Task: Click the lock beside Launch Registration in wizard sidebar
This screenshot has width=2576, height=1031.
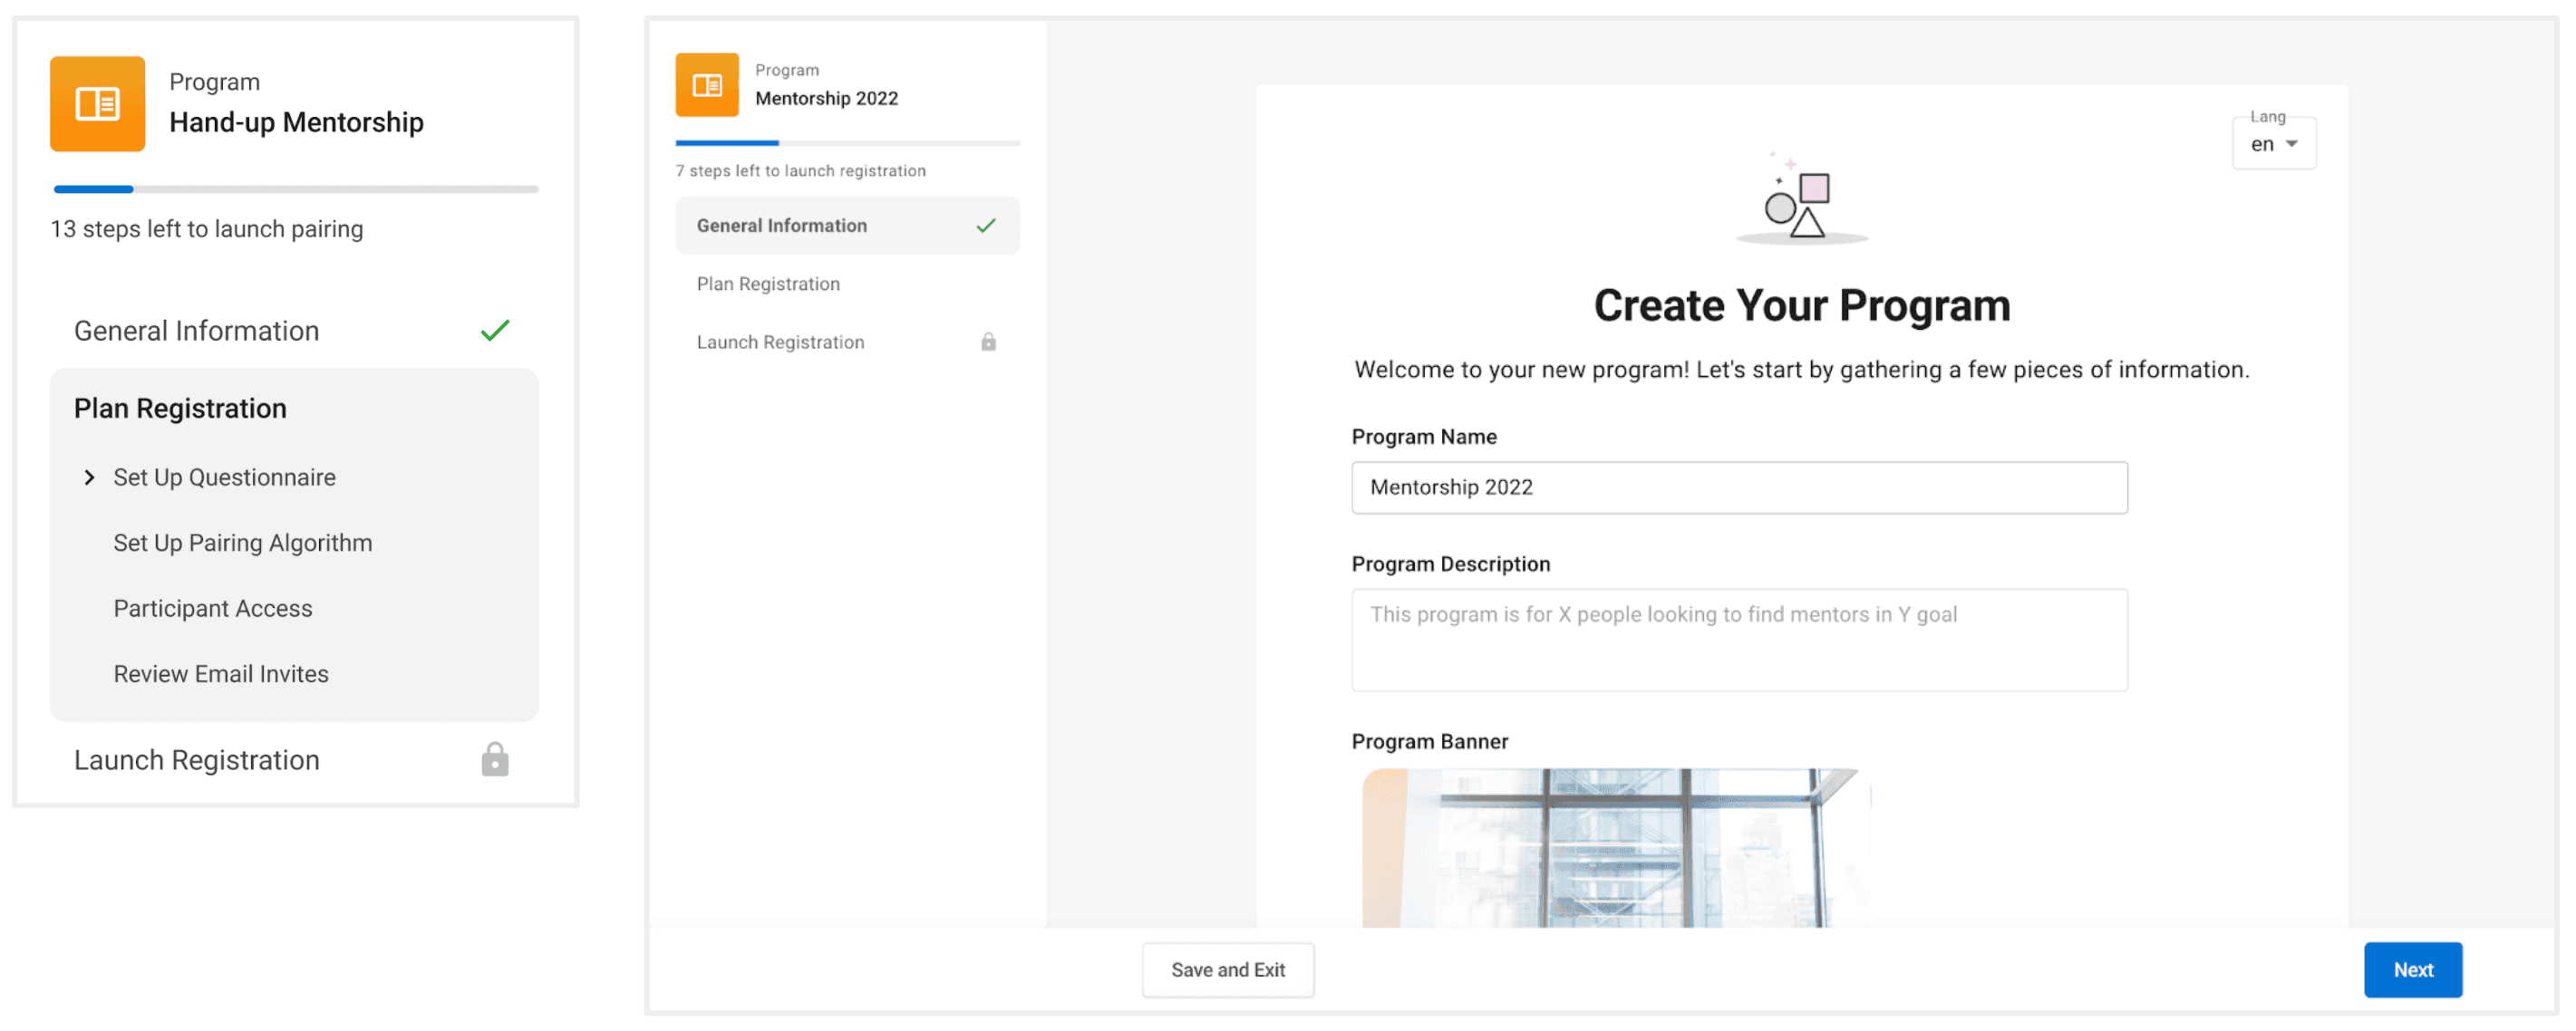Action: tap(988, 341)
